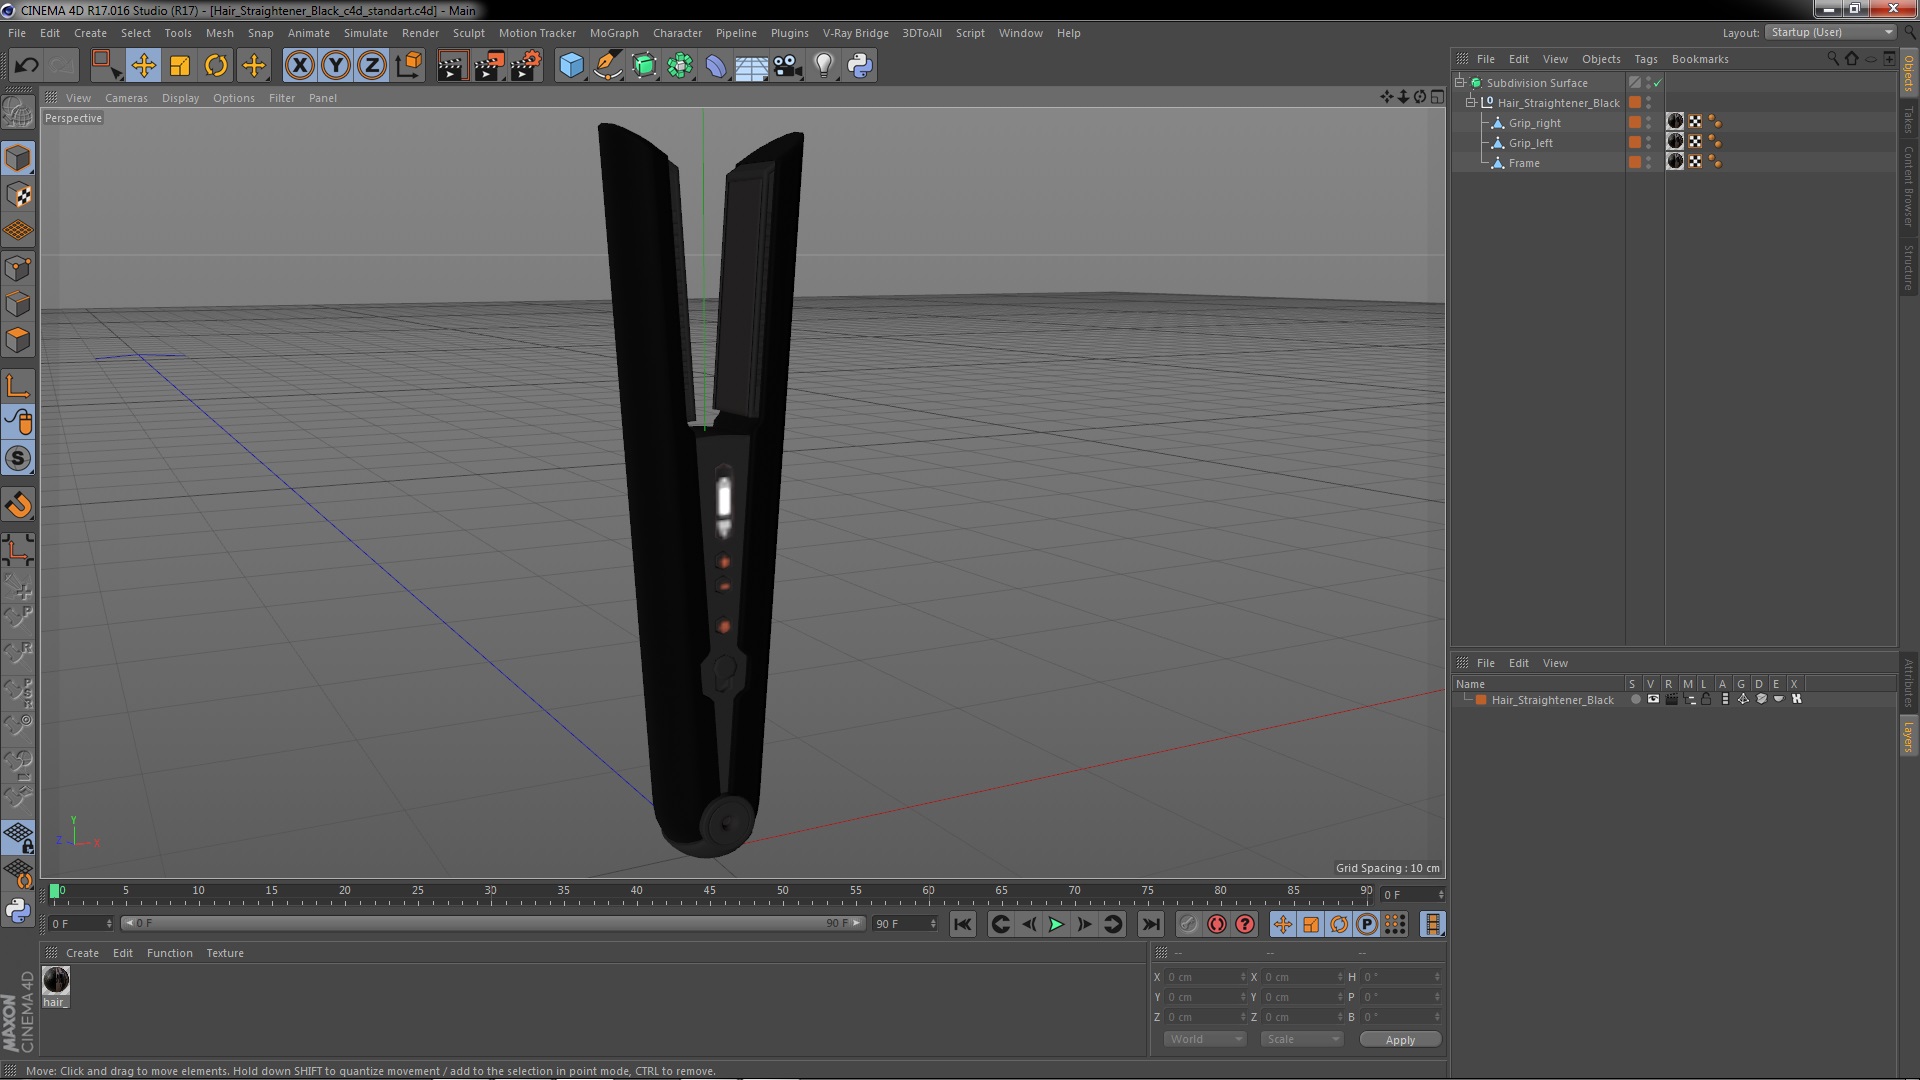The width and height of the screenshot is (1920, 1080).
Task: Select the Move tool
Action: click(x=143, y=66)
